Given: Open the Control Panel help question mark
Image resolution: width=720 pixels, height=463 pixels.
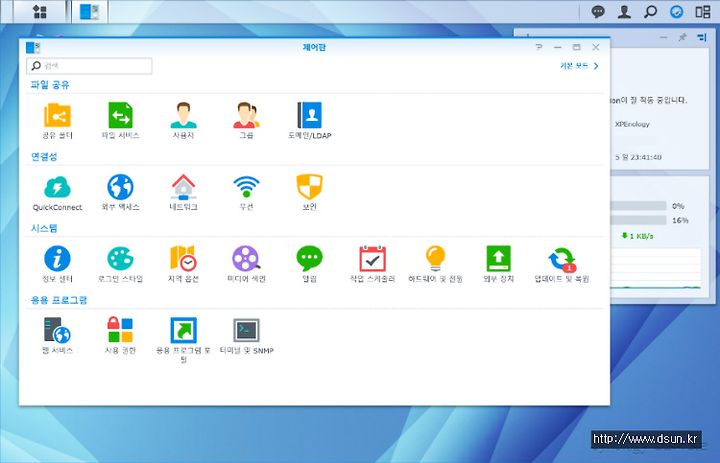Looking at the screenshot, I should [539, 47].
